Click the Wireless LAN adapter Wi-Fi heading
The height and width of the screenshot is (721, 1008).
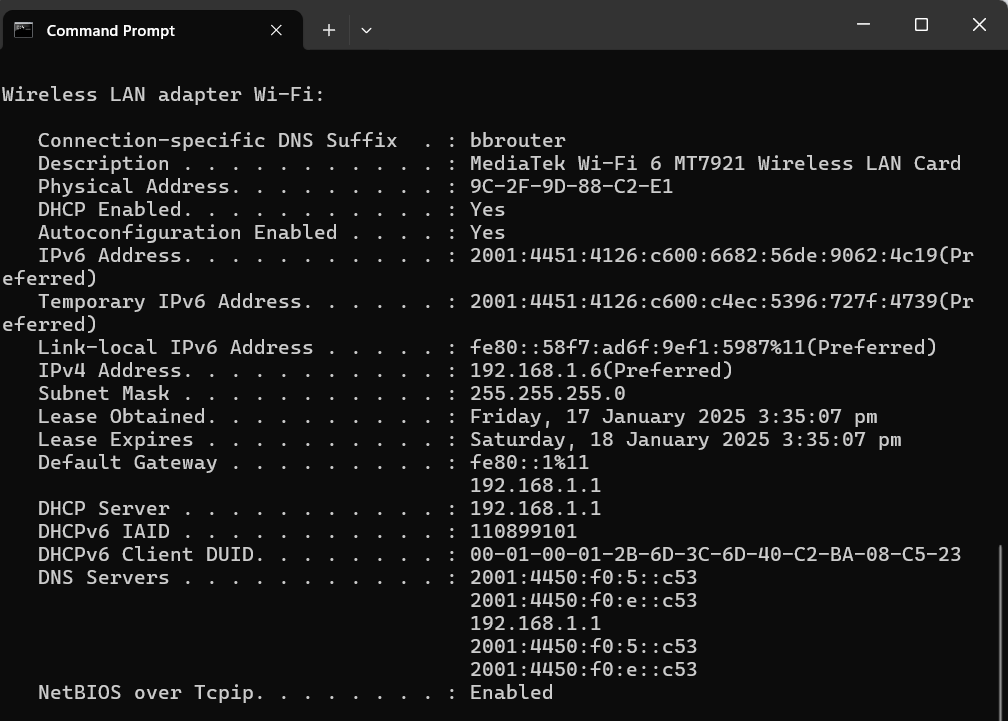(x=163, y=94)
